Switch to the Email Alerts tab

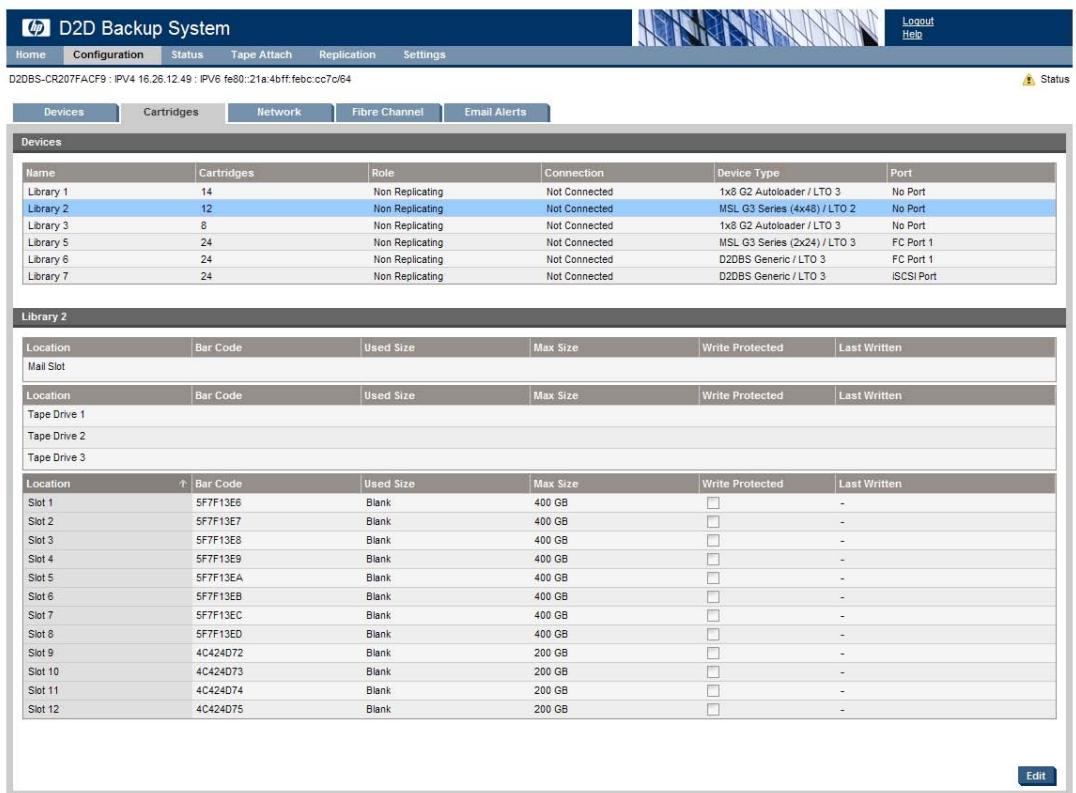pos(495,113)
